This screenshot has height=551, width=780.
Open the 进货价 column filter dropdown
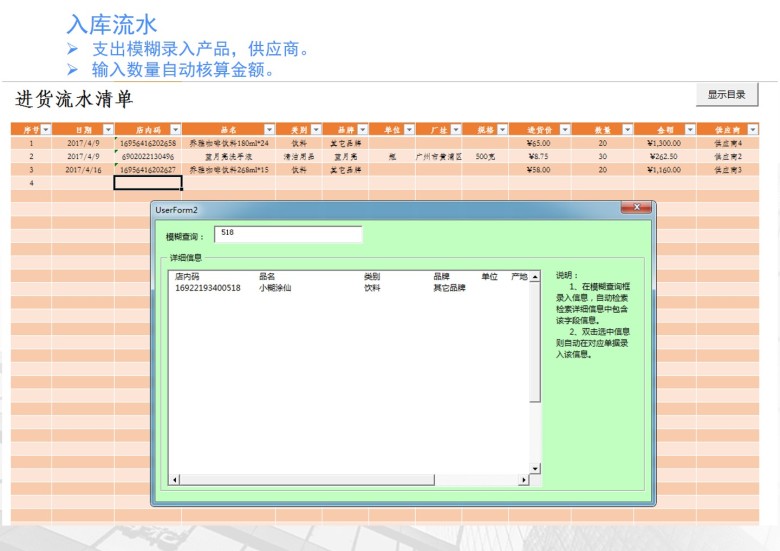coord(565,130)
